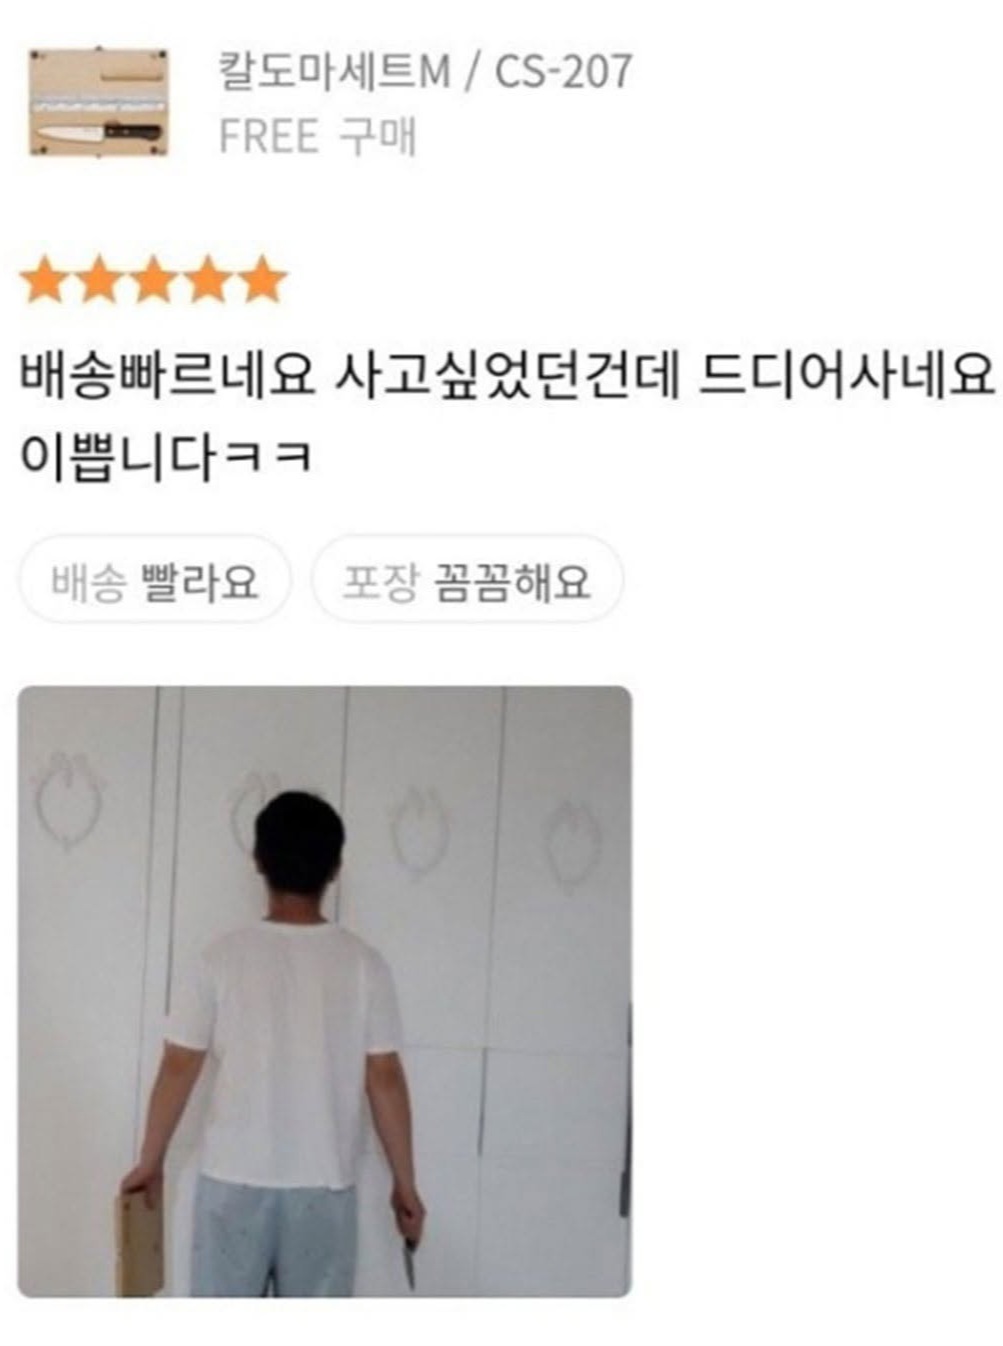Select the first orange rating star
Screen dimensions: 1003x1346
[45, 279]
